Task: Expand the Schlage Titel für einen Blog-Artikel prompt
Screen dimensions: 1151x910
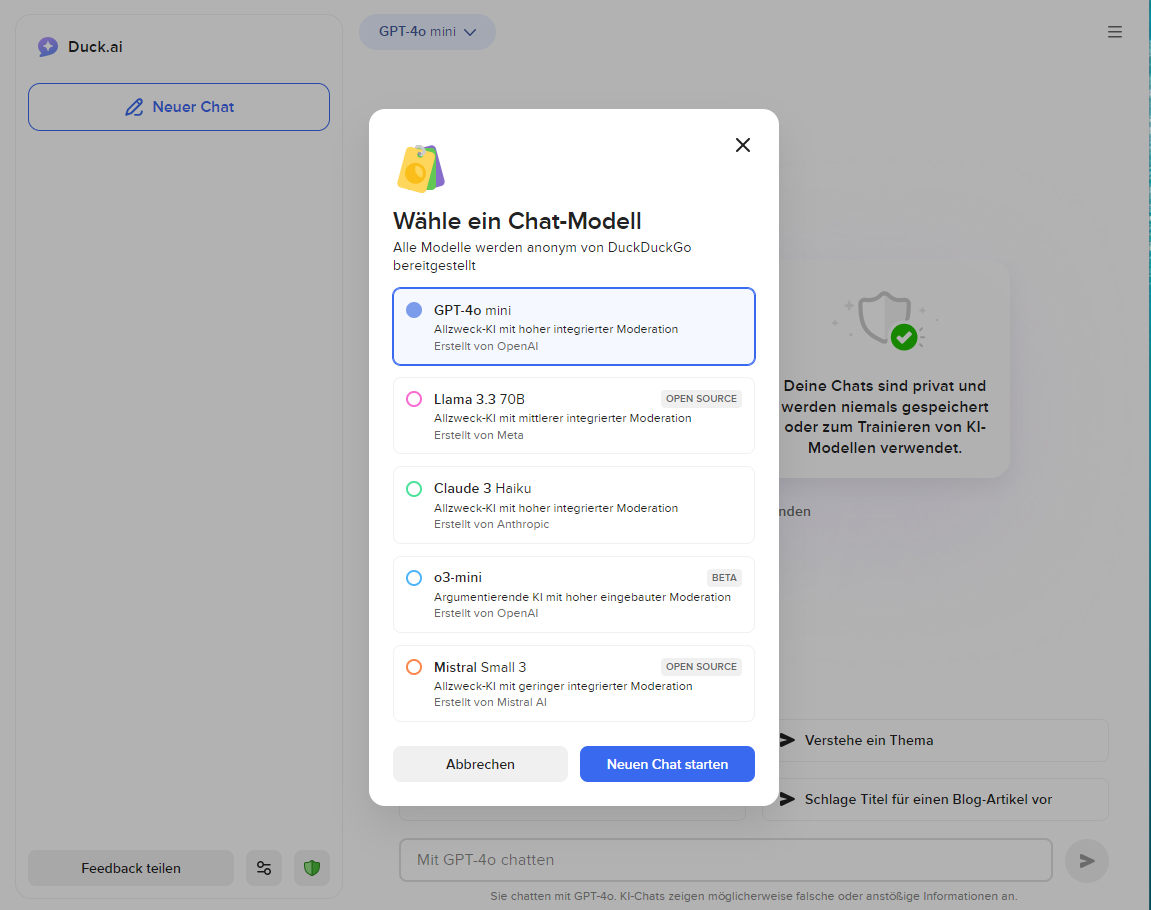Action: [x=935, y=799]
